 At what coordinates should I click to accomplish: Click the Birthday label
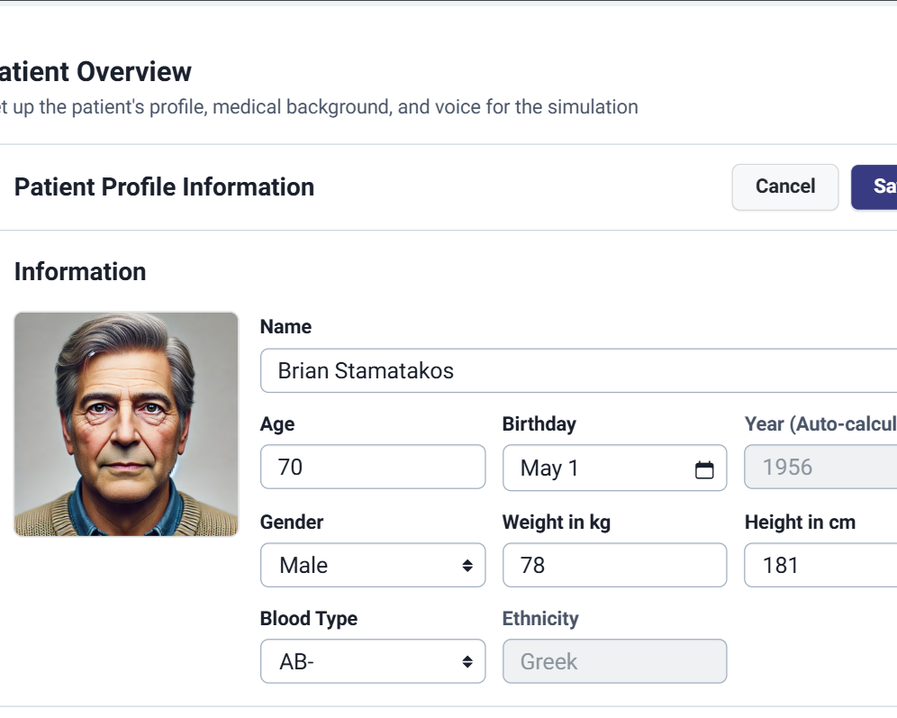coord(539,424)
